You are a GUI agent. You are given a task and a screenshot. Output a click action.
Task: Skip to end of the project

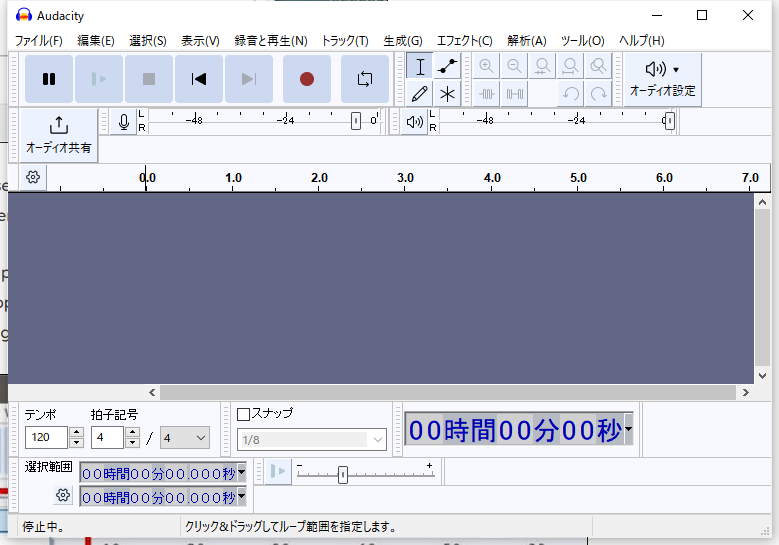(248, 79)
